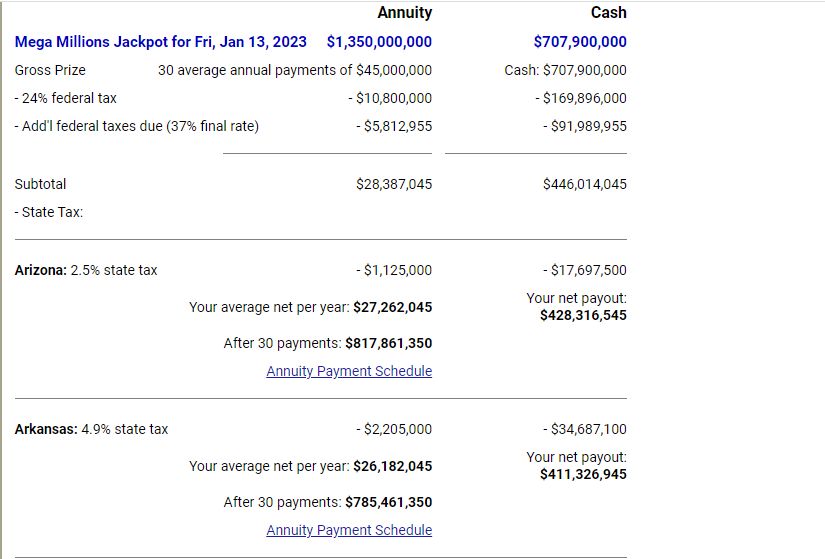
Task: Click the State Tax label
Action: [49, 212]
